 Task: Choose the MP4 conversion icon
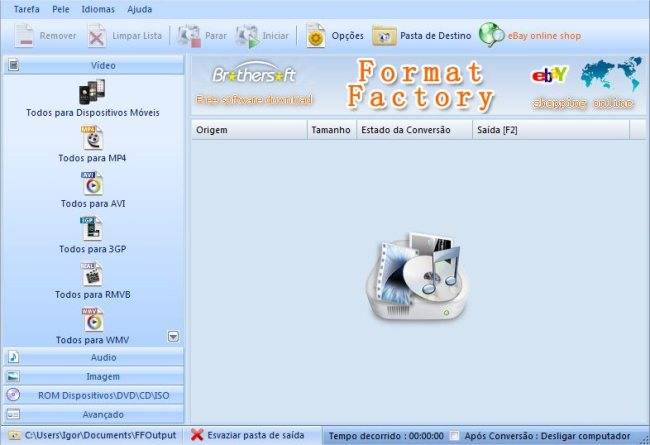point(92,138)
